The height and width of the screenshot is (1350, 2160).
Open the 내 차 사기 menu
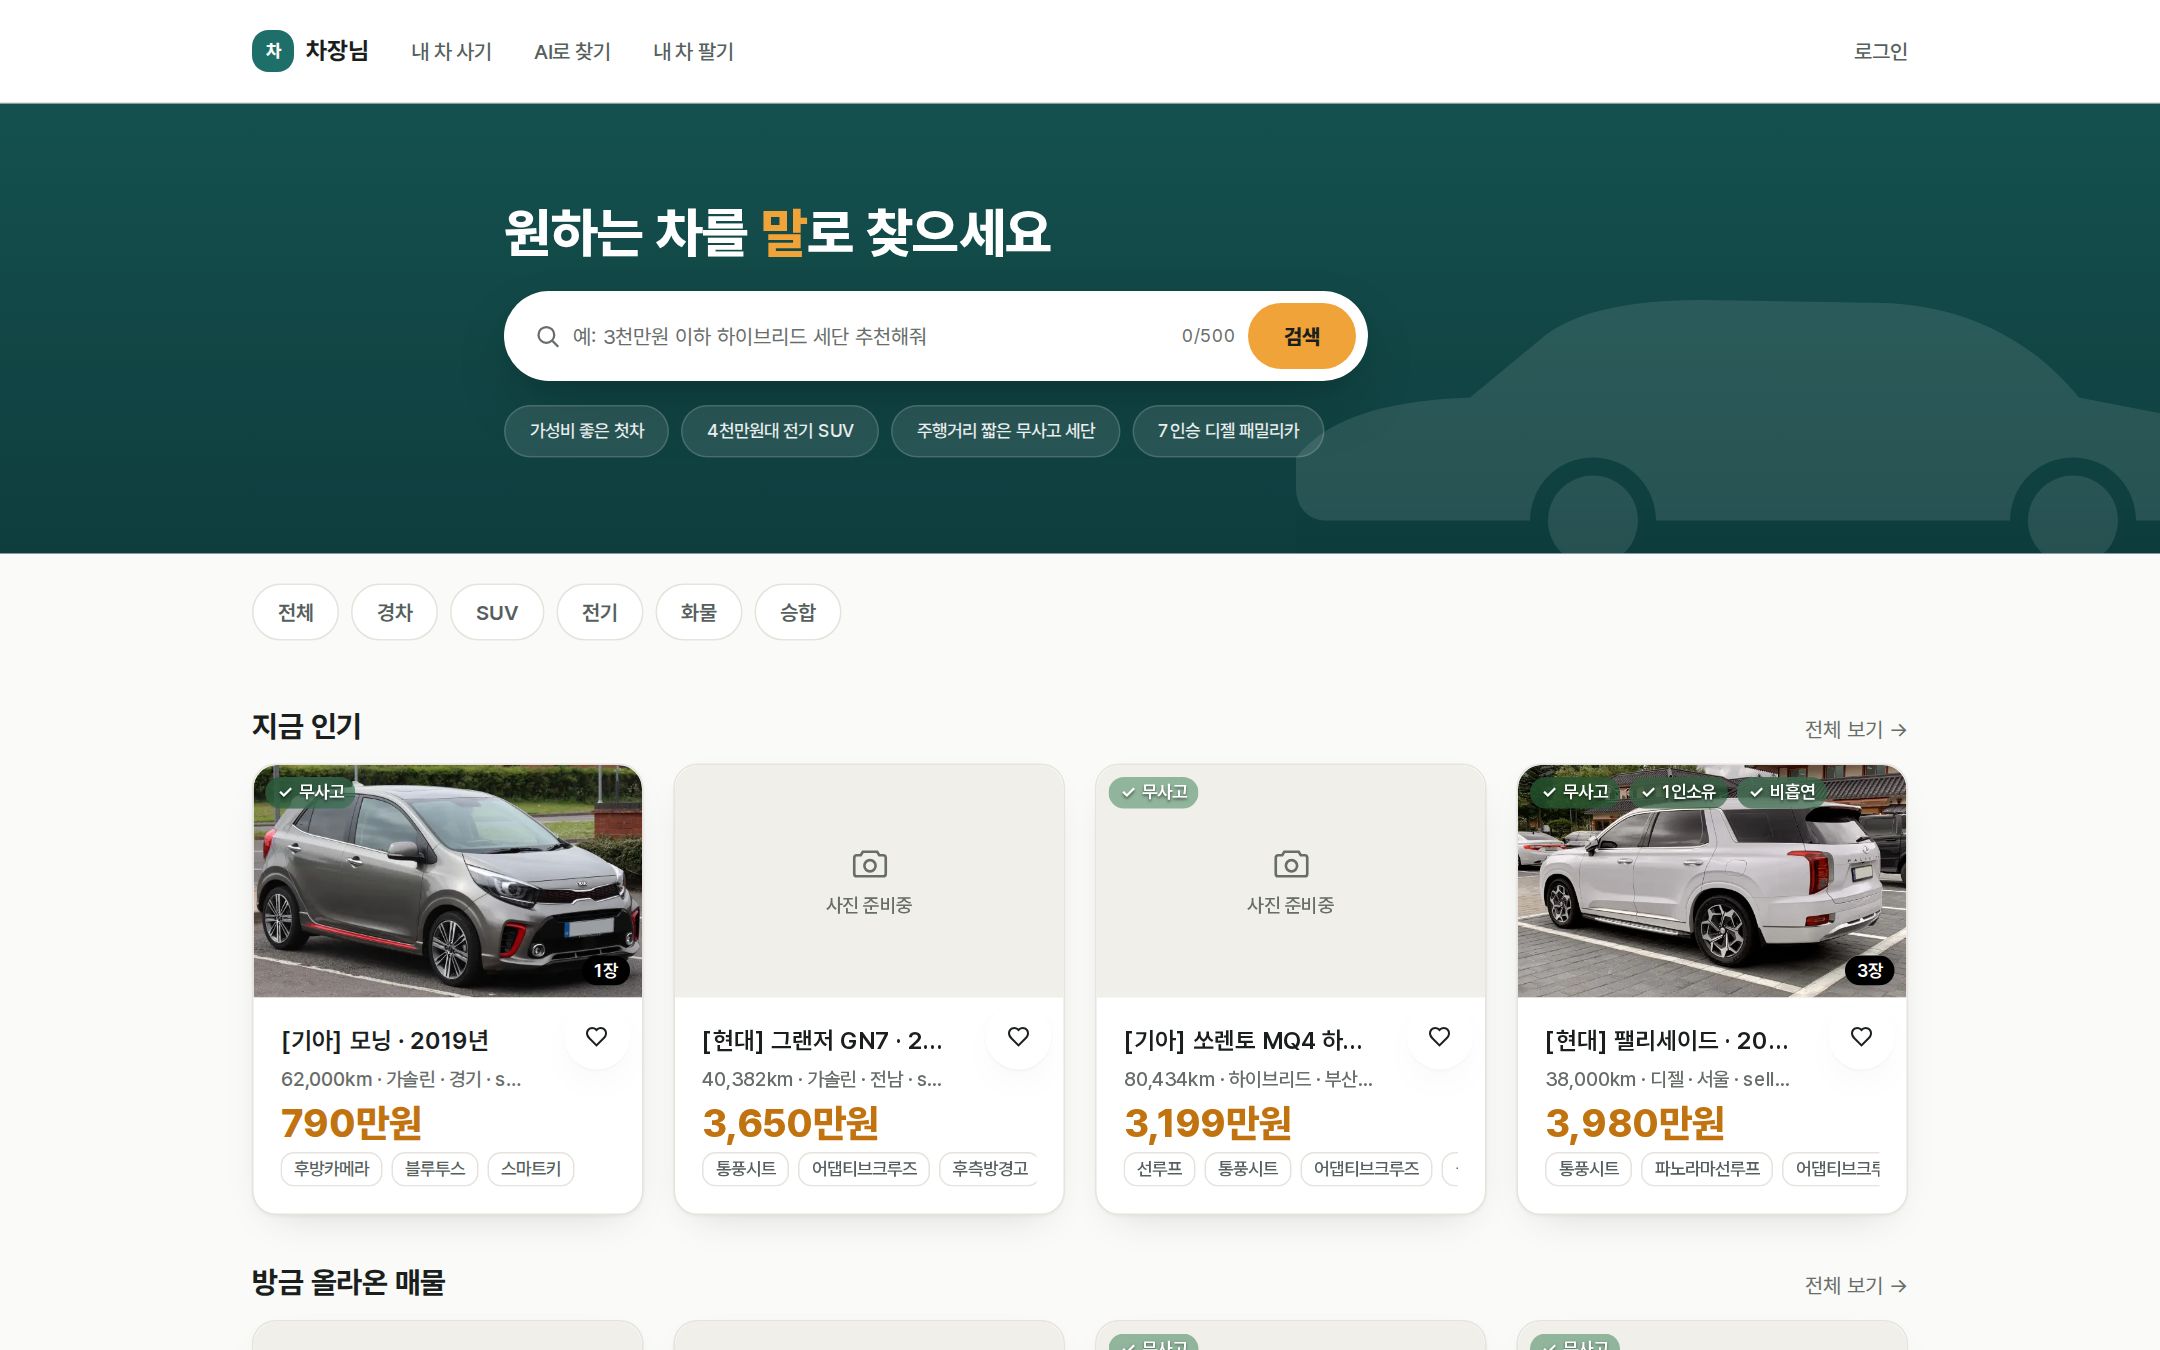click(x=452, y=51)
